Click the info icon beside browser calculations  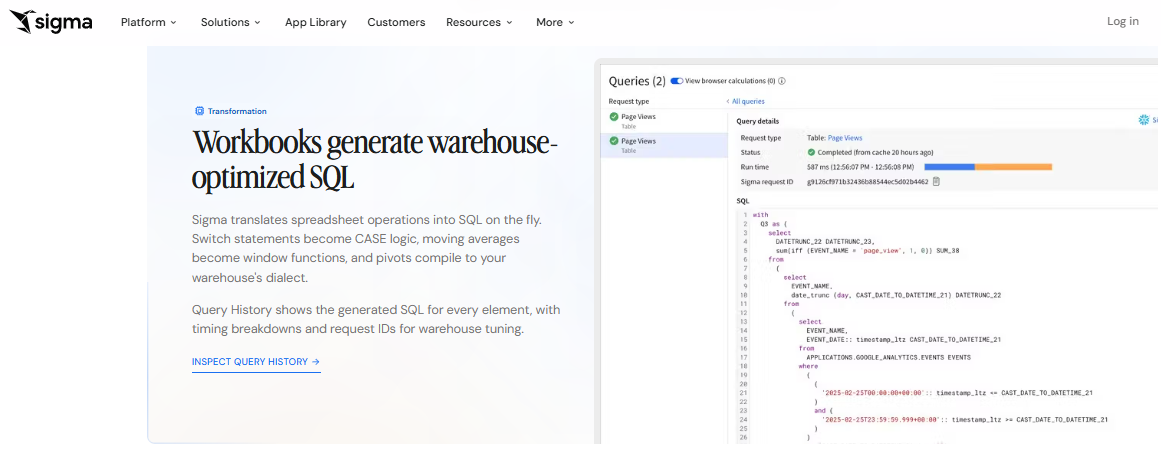[781, 81]
